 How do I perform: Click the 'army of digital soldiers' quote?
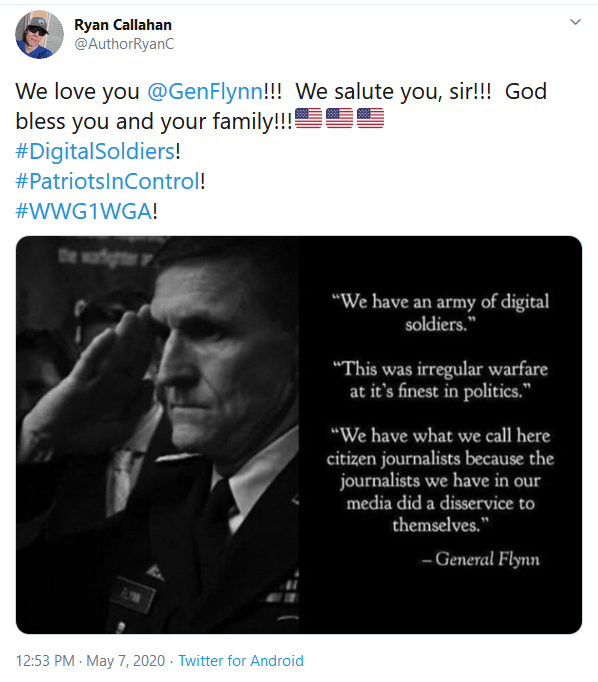[x=440, y=313]
